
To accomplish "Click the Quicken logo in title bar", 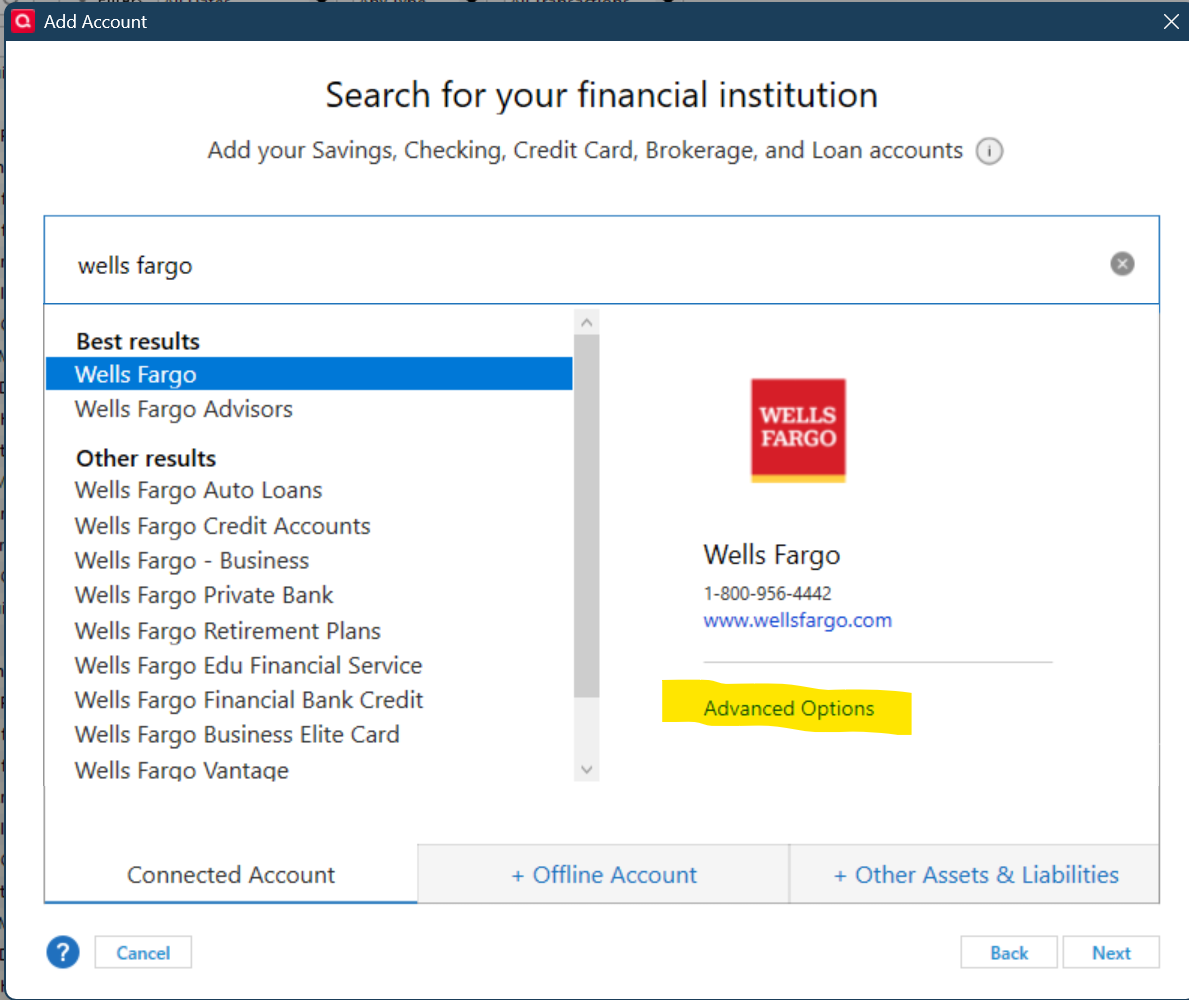I will tap(23, 20).
